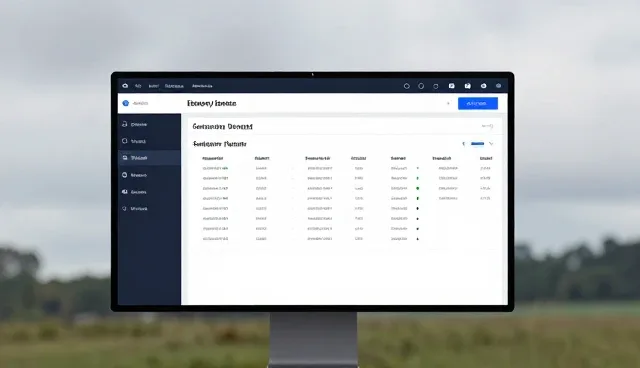Click the blue bar indicator between the pager chevrons
The image size is (640, 368).
click(x=477, y=144)
